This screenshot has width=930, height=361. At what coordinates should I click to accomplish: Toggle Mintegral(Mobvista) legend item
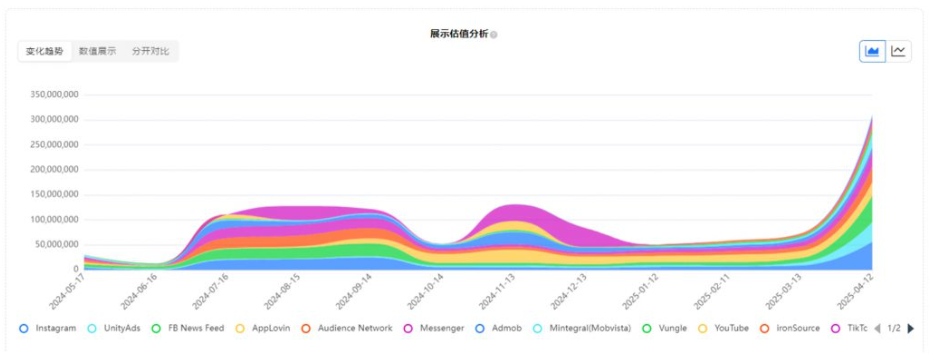[x=582, y=328]
